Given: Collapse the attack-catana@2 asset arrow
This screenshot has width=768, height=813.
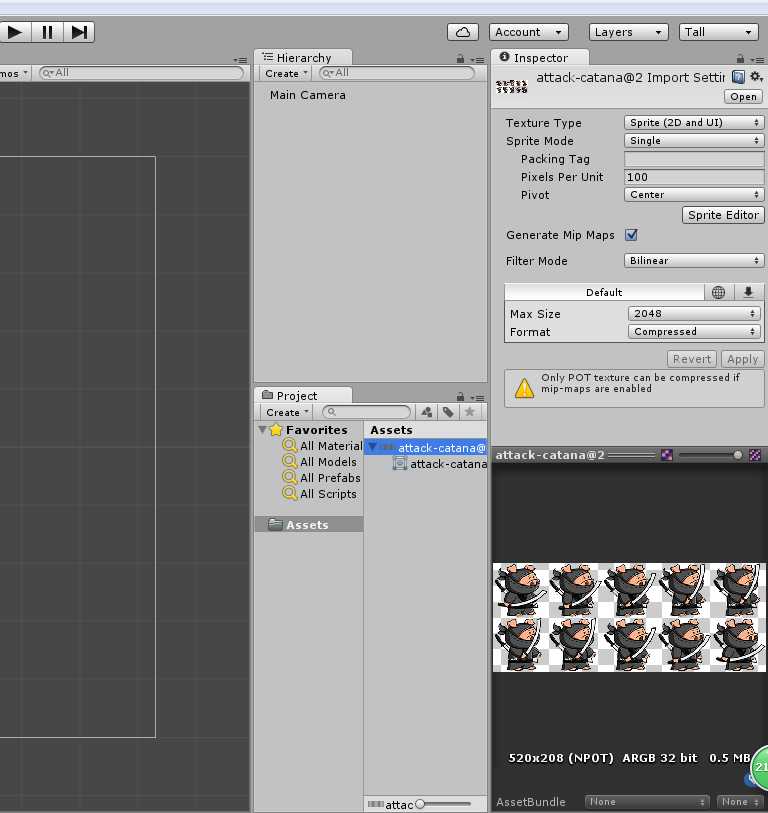Looking at the screenshot, I should coord(372,447).
